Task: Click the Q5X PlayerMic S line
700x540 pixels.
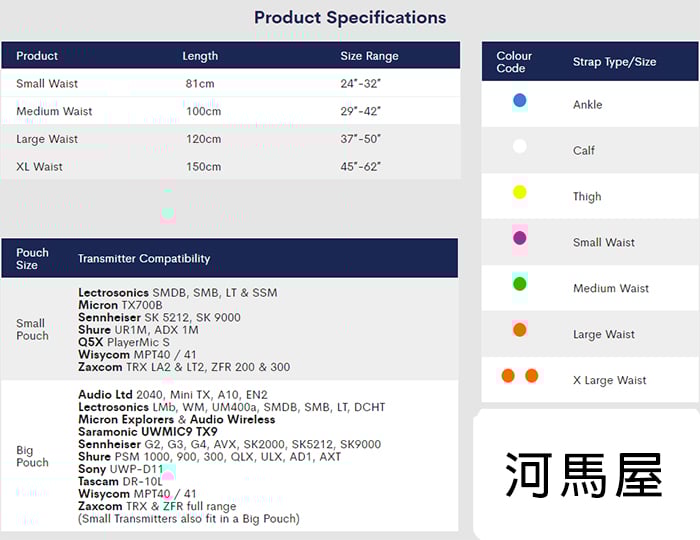Action: point(124,343)
